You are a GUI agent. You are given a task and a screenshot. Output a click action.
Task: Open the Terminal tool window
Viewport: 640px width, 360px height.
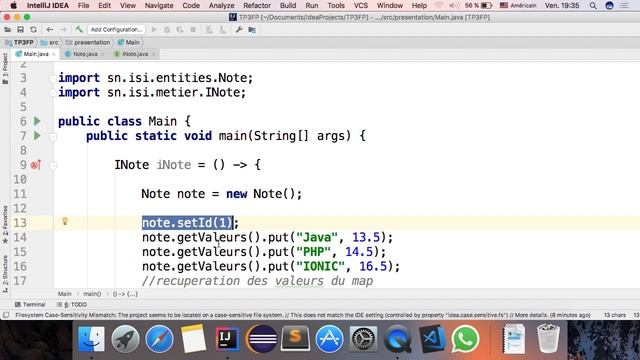[x=30, y=304]
